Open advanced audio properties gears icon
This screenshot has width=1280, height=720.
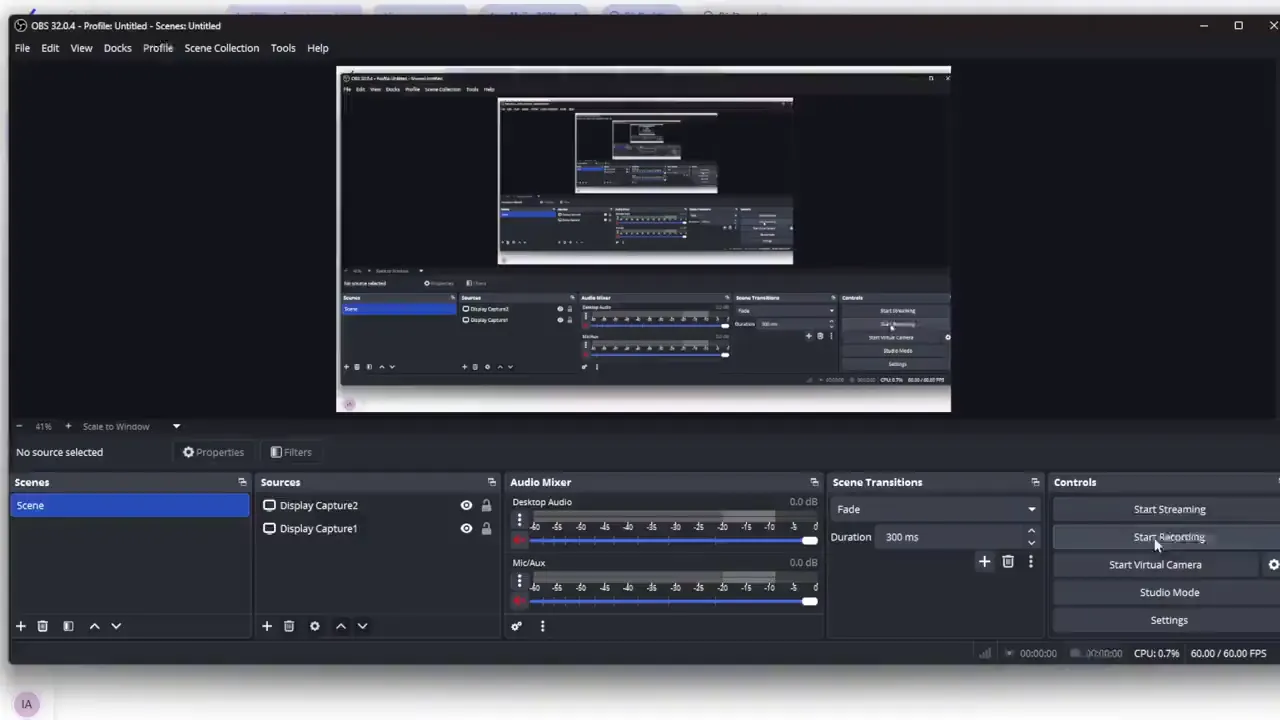(516, 626)
